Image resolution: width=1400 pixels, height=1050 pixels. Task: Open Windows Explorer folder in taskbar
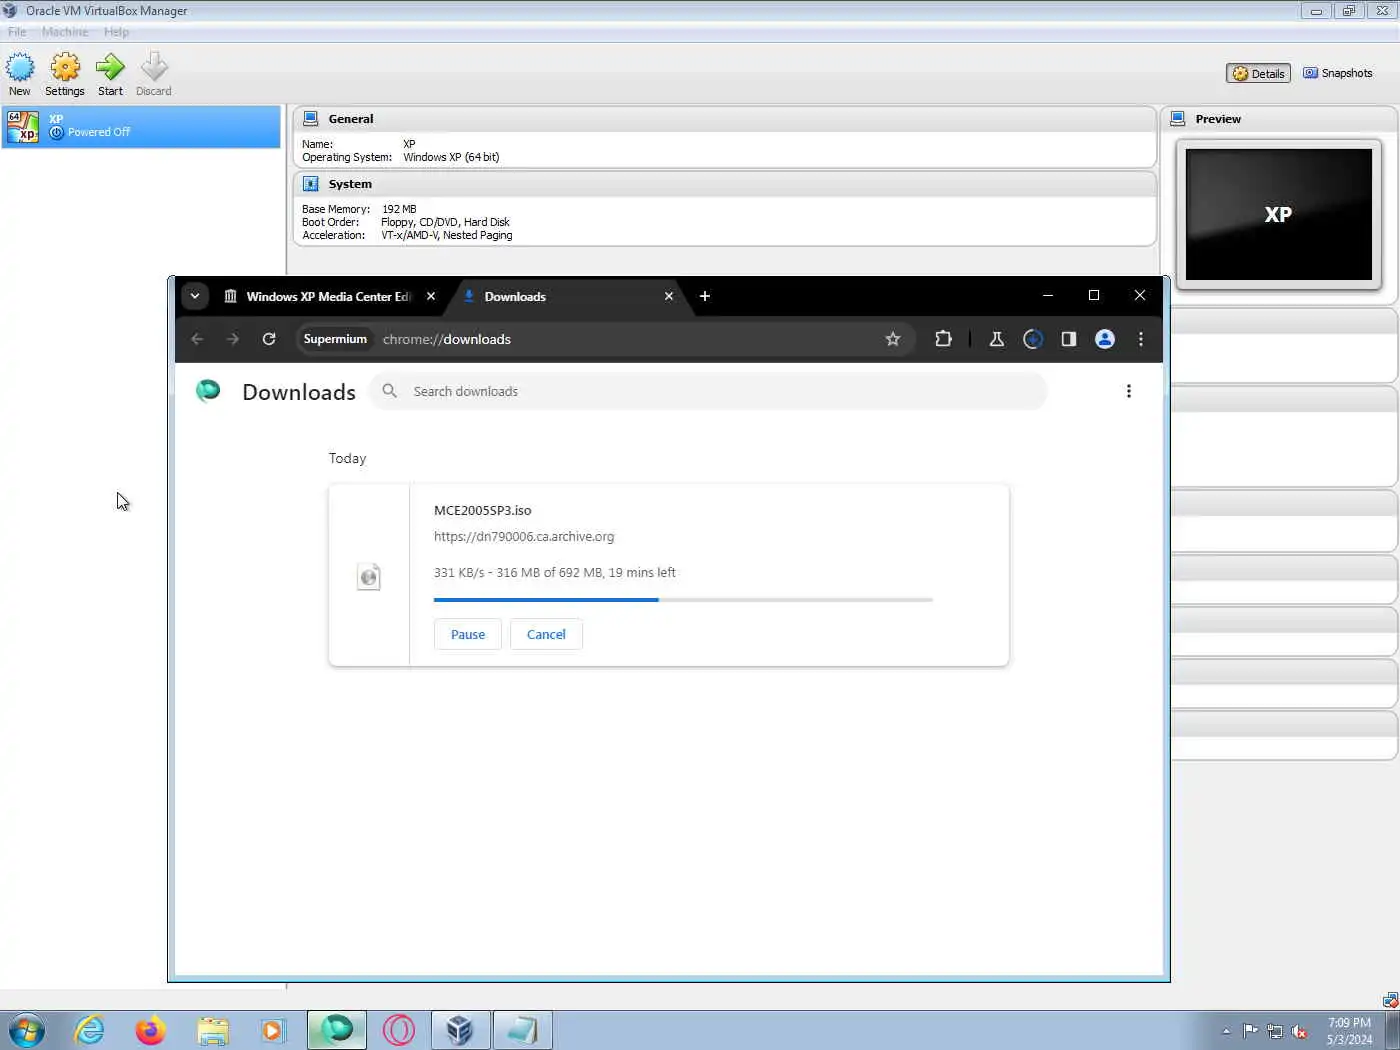tap(212, 1030)
